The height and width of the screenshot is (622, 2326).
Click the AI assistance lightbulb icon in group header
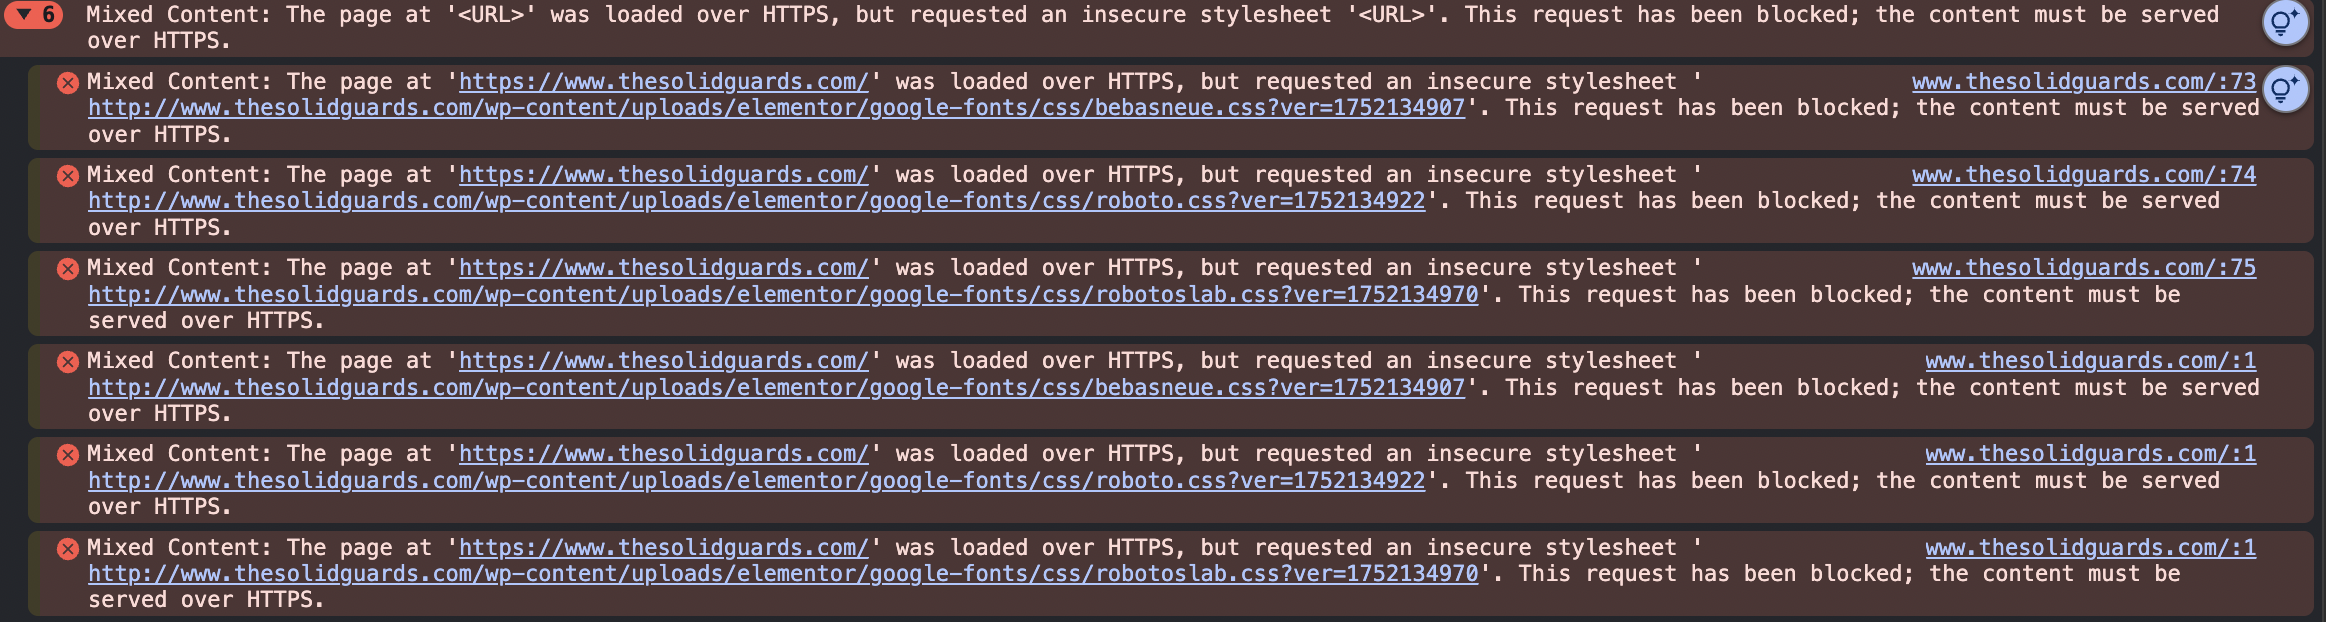(2285, 23)
